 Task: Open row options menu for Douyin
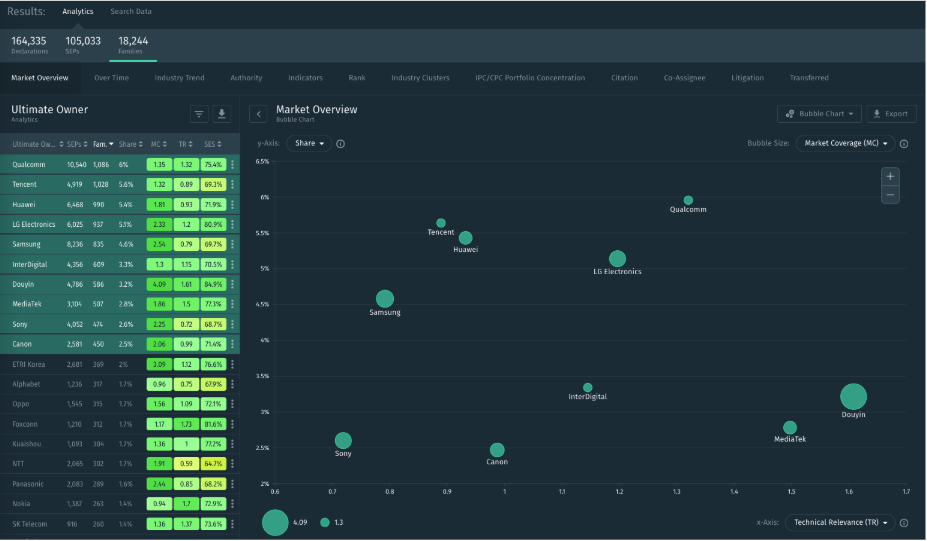click(x=232, y=284)
